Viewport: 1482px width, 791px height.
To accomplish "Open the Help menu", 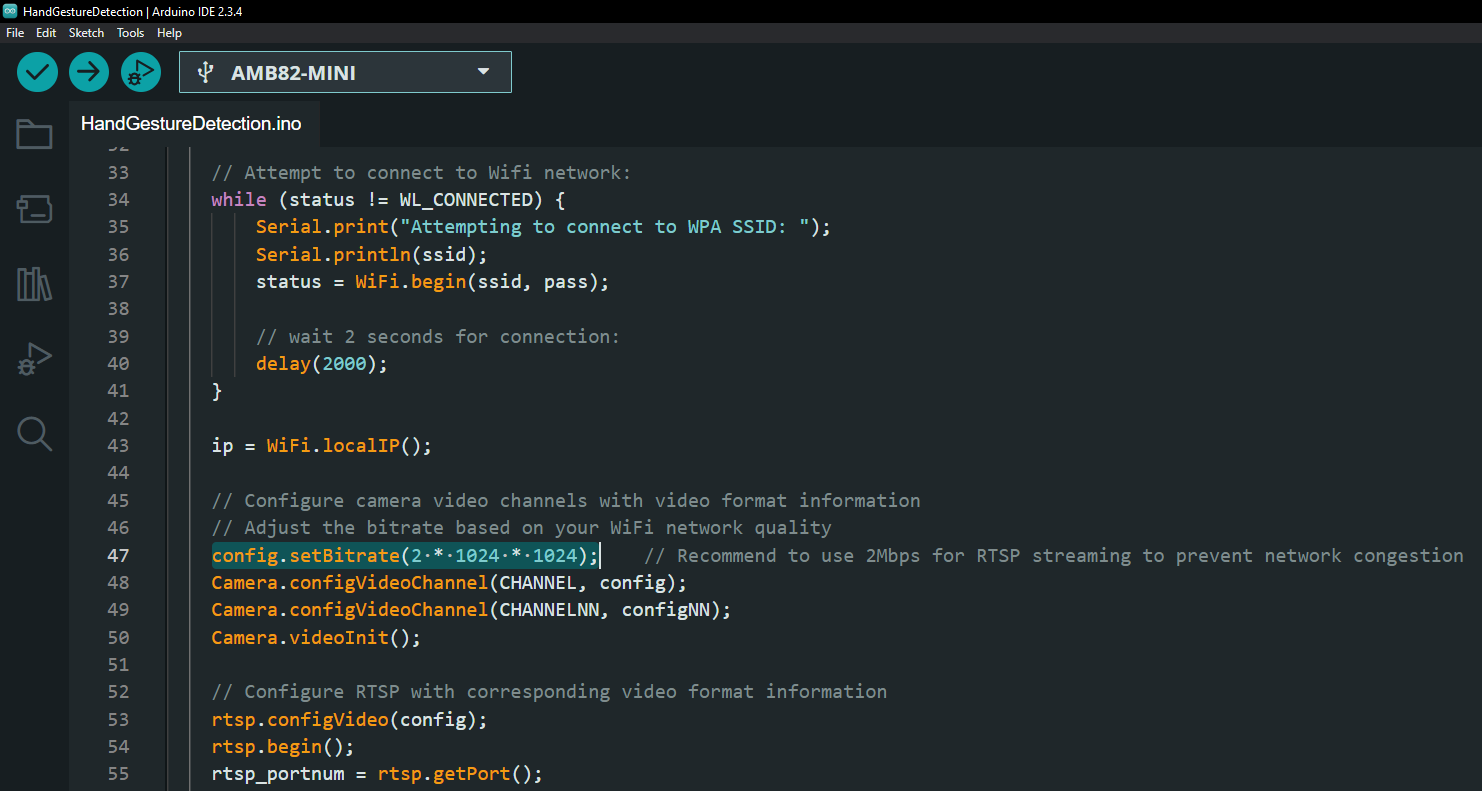I will coord(170,33).
